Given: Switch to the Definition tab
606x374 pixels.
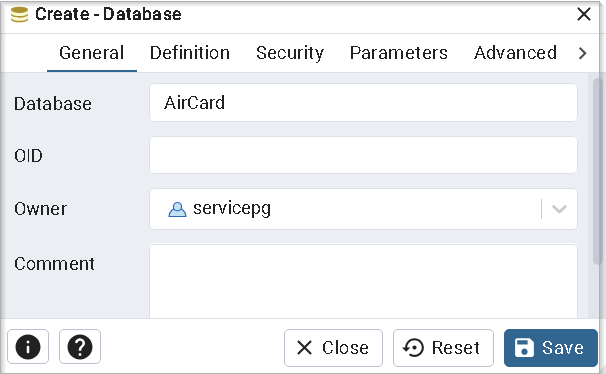Looking at the screenshot, I should click(190, 53).
